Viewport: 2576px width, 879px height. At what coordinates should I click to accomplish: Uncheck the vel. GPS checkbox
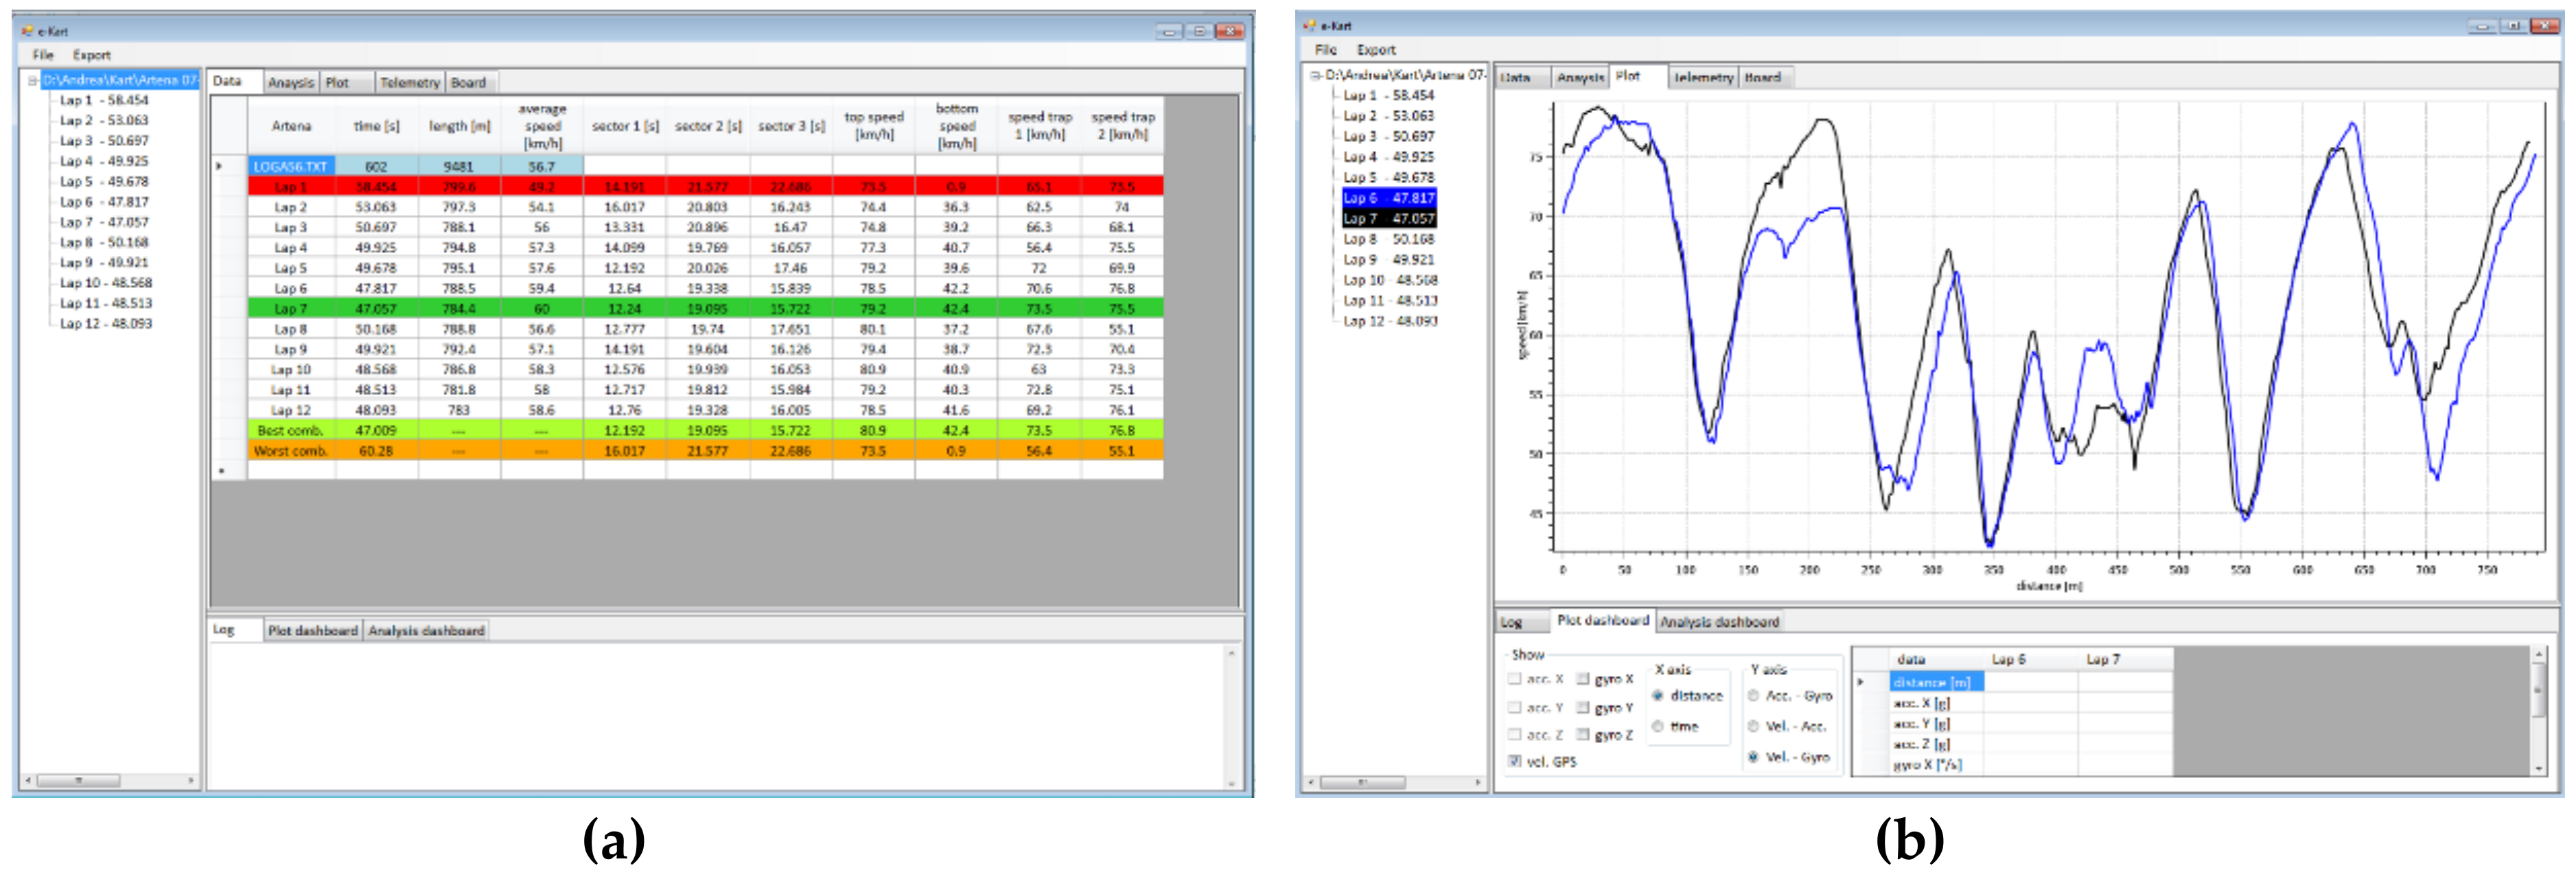pos(1515,761)
